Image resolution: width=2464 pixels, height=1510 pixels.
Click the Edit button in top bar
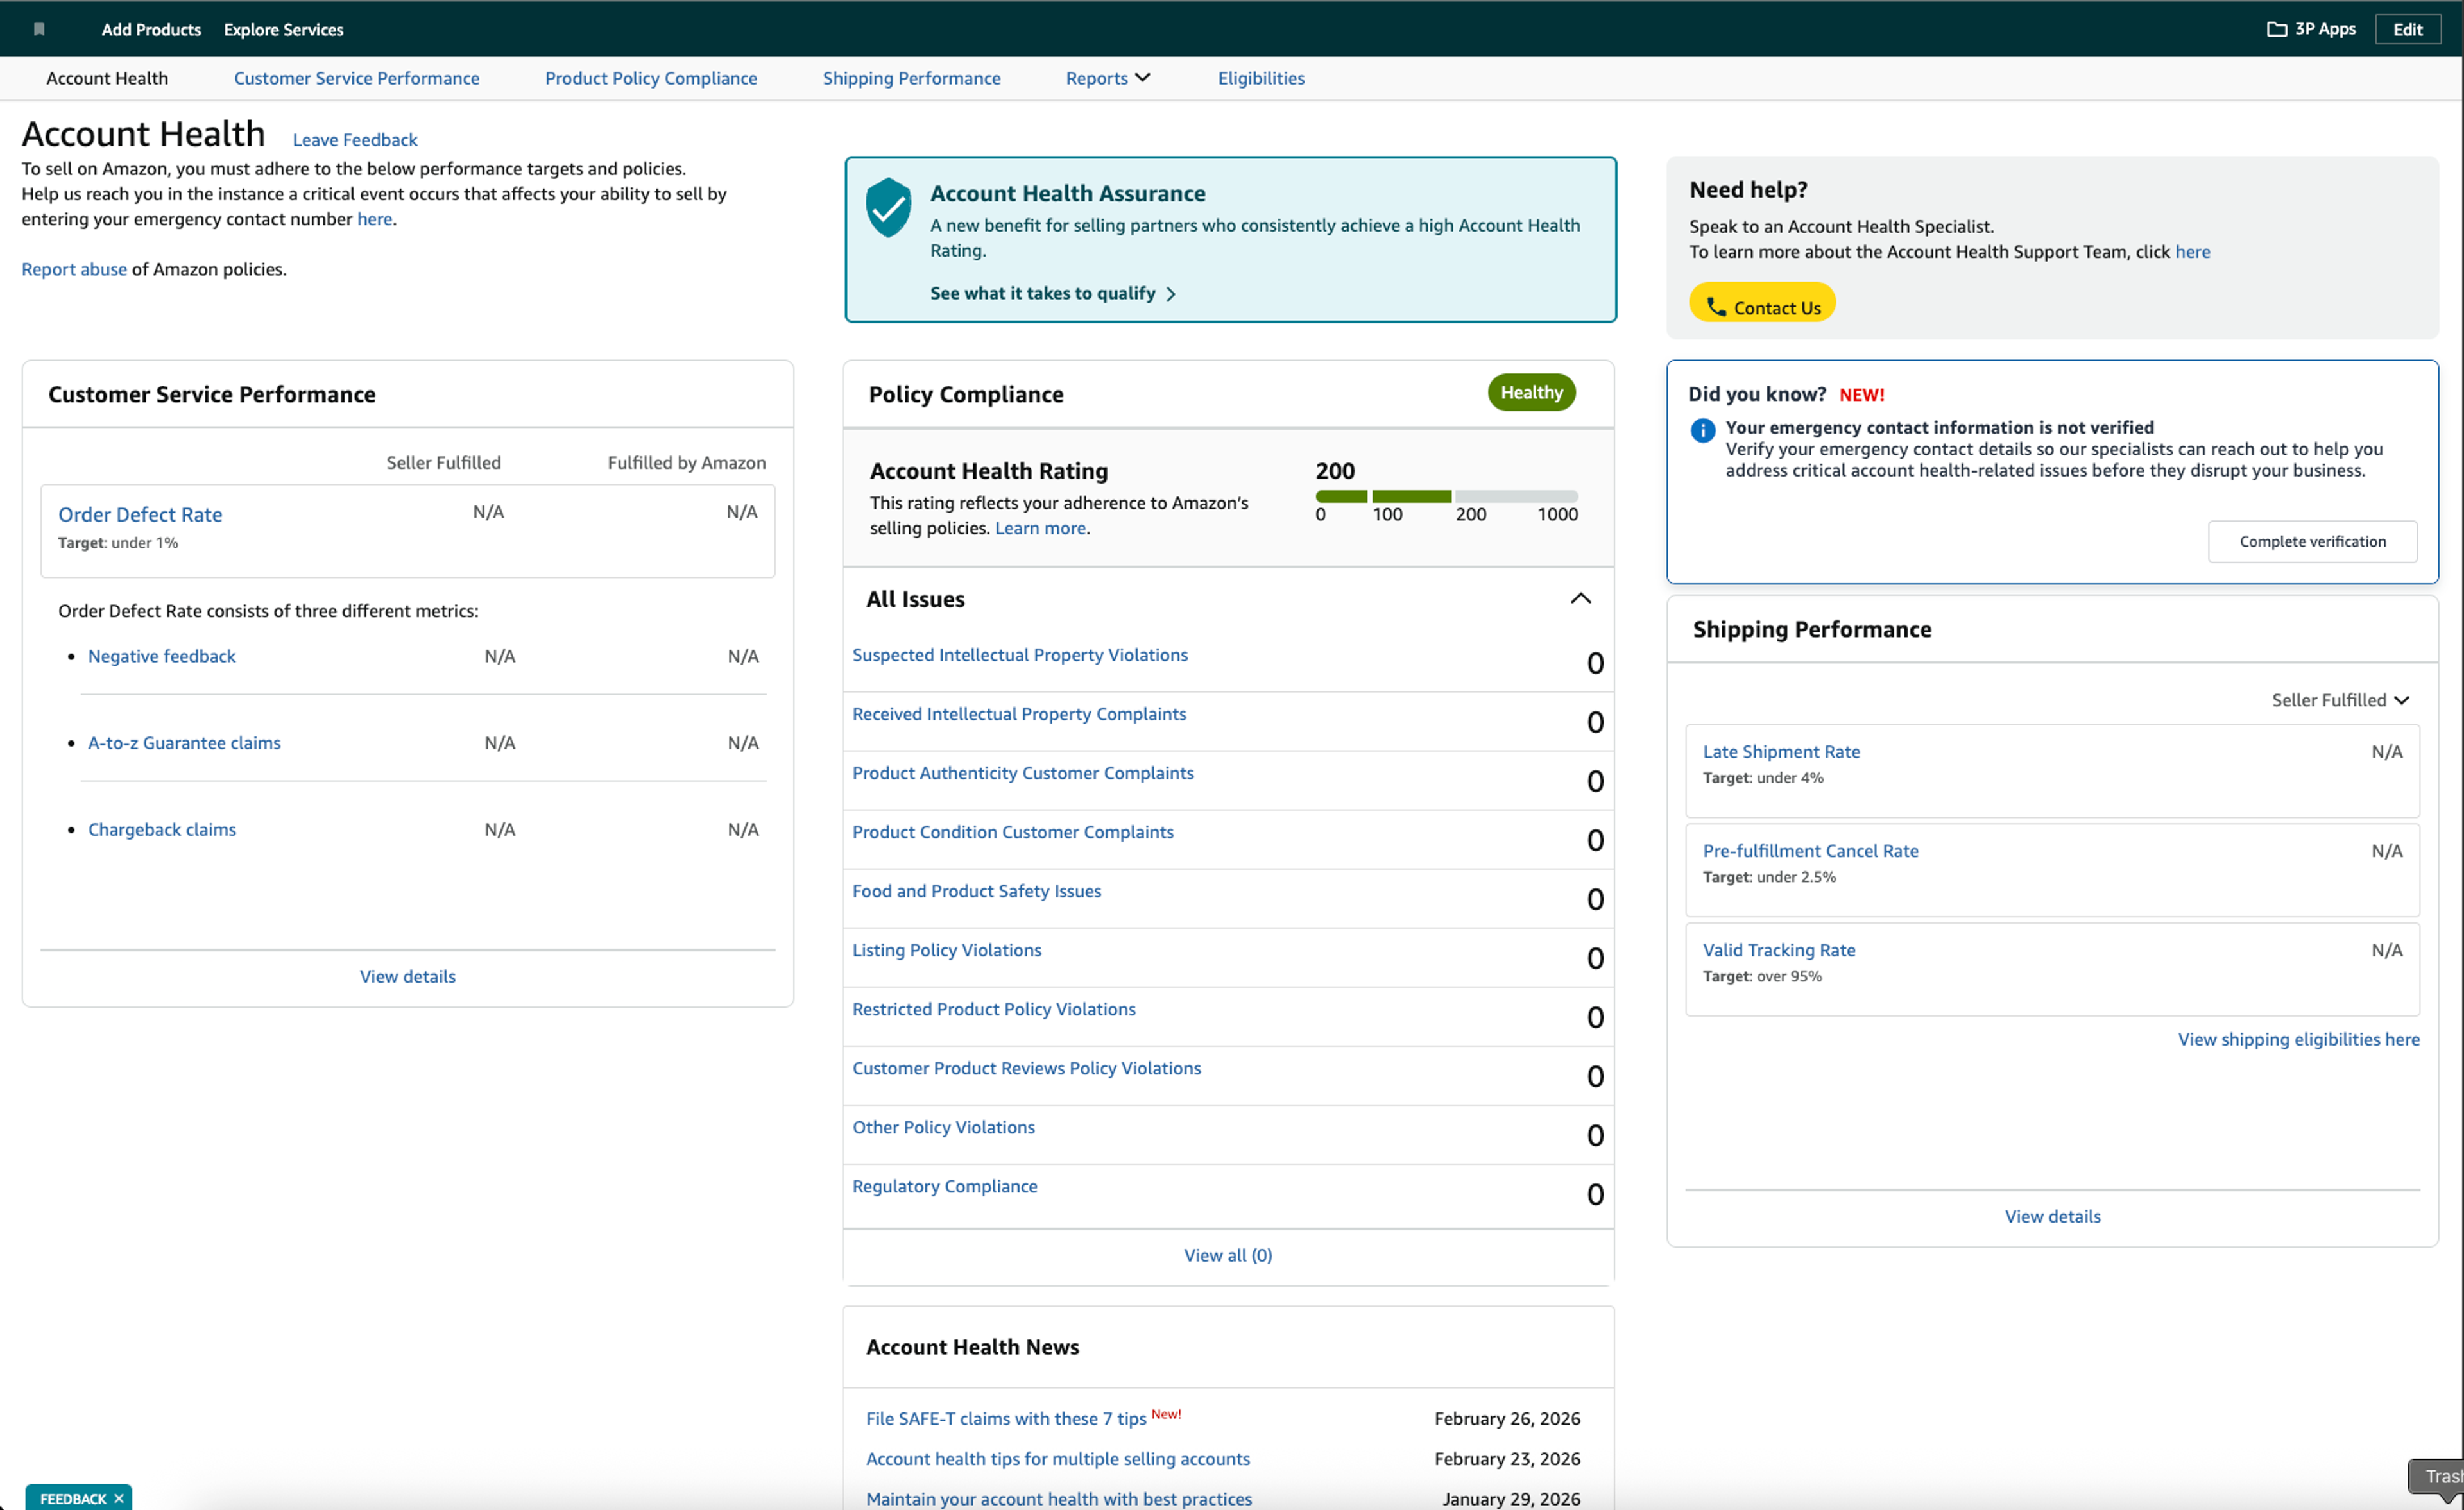[x=2407, y=29]
